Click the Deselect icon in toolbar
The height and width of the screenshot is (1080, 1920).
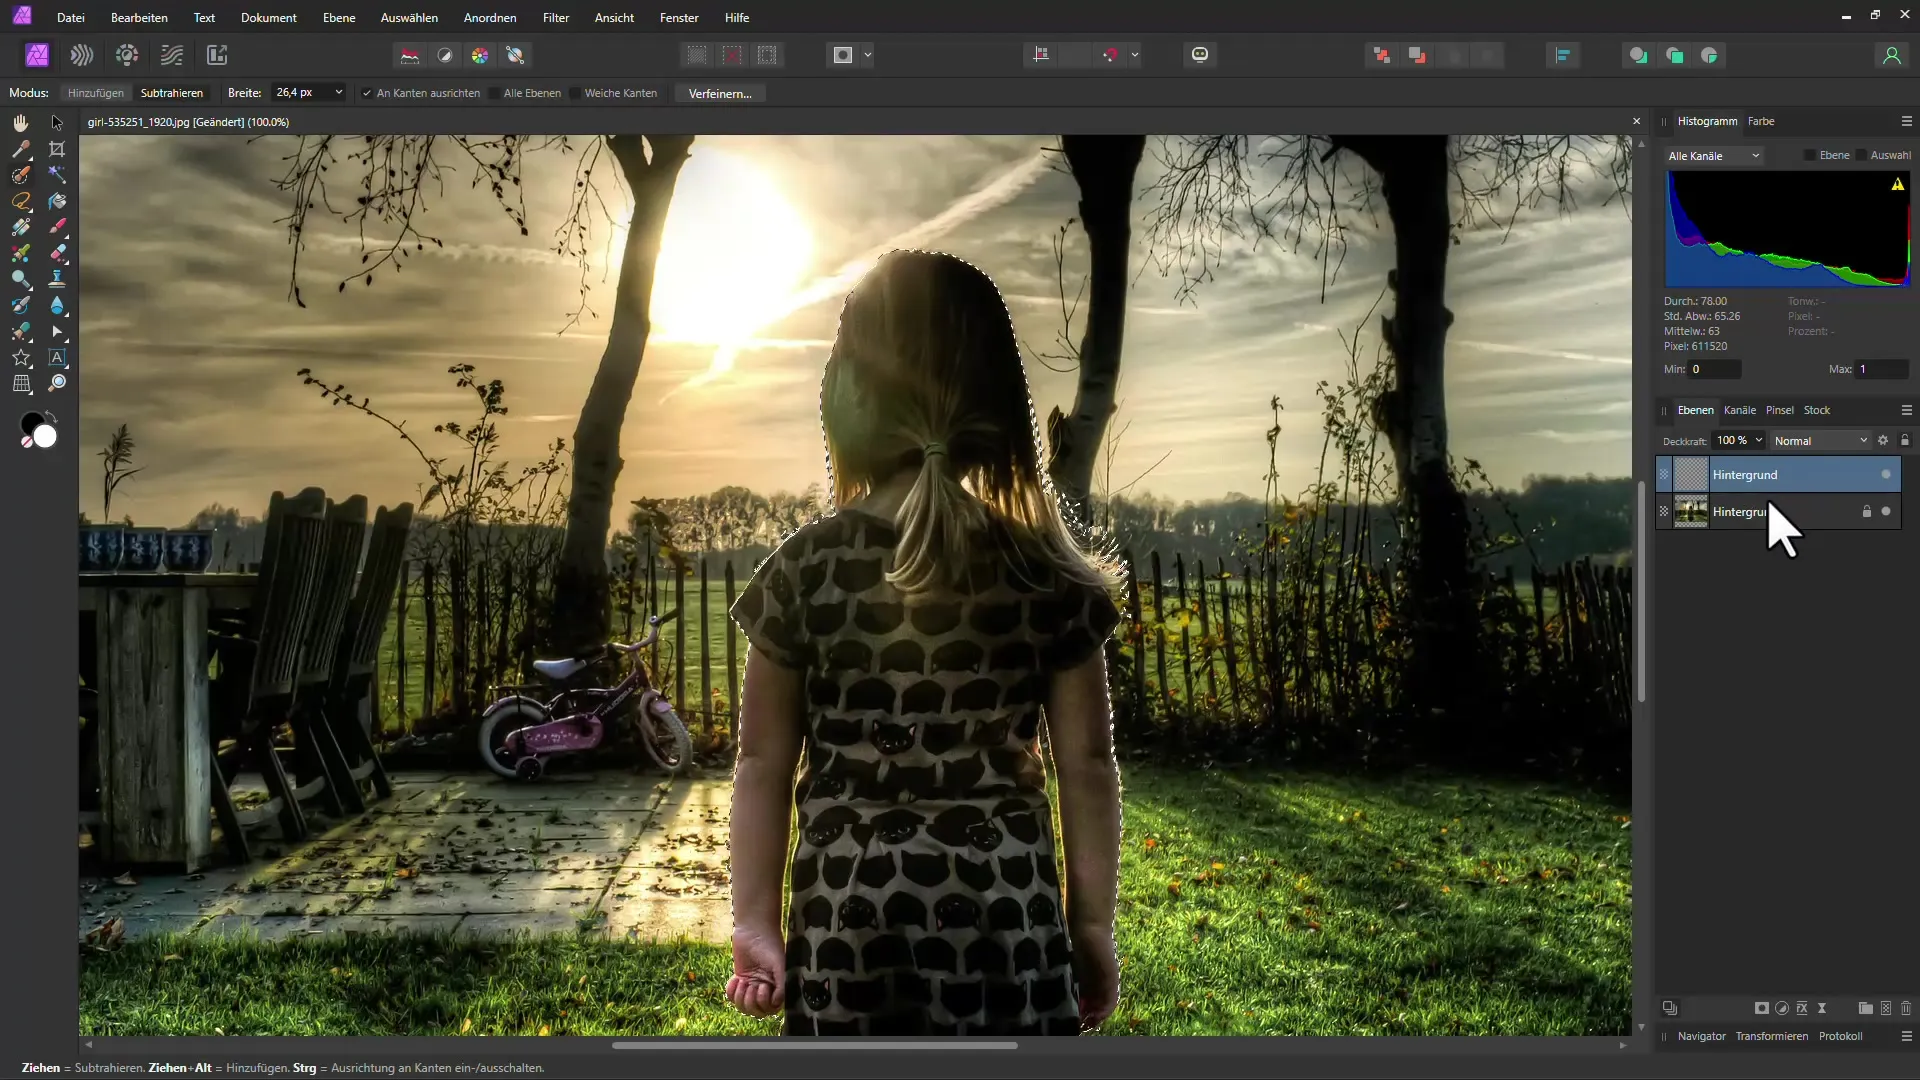click(732, 55)
